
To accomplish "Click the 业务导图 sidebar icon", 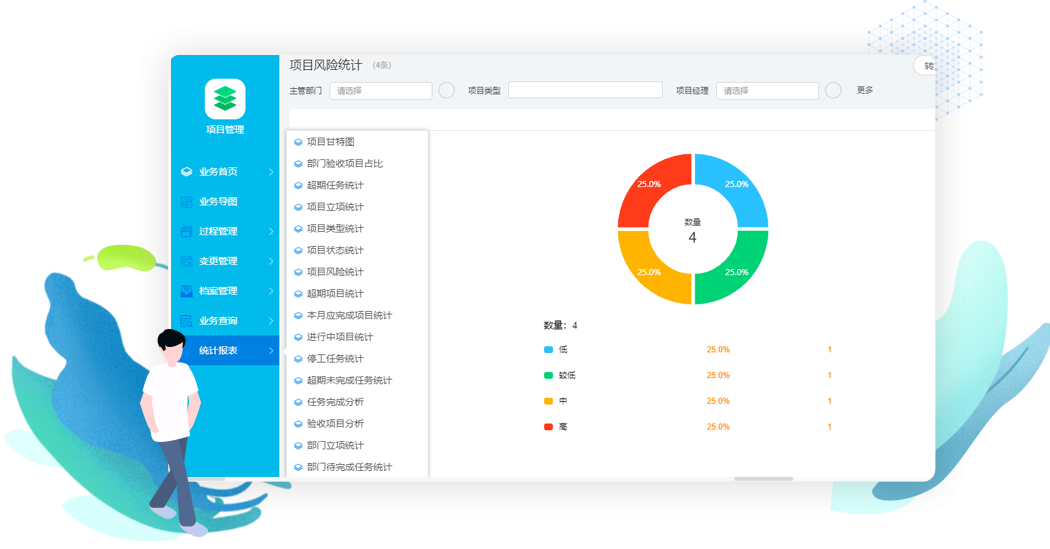I will coord(186,202).
